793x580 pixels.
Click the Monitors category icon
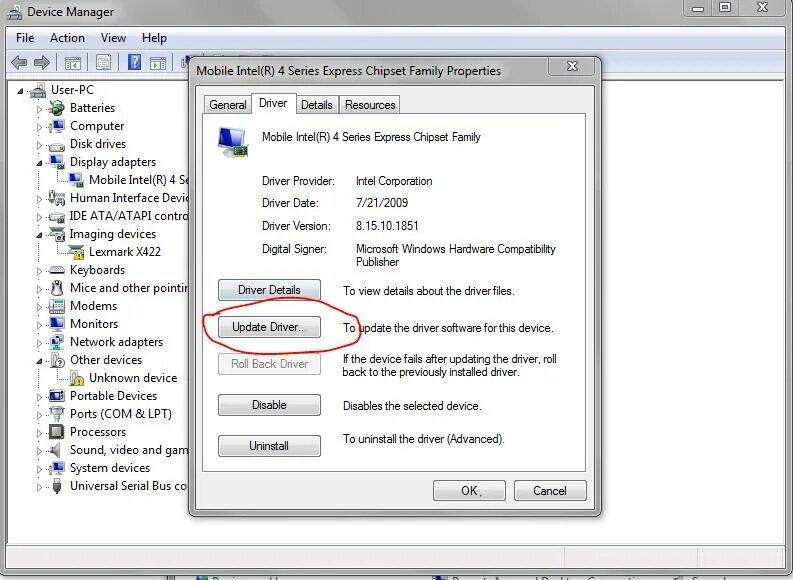coord(57,324)
